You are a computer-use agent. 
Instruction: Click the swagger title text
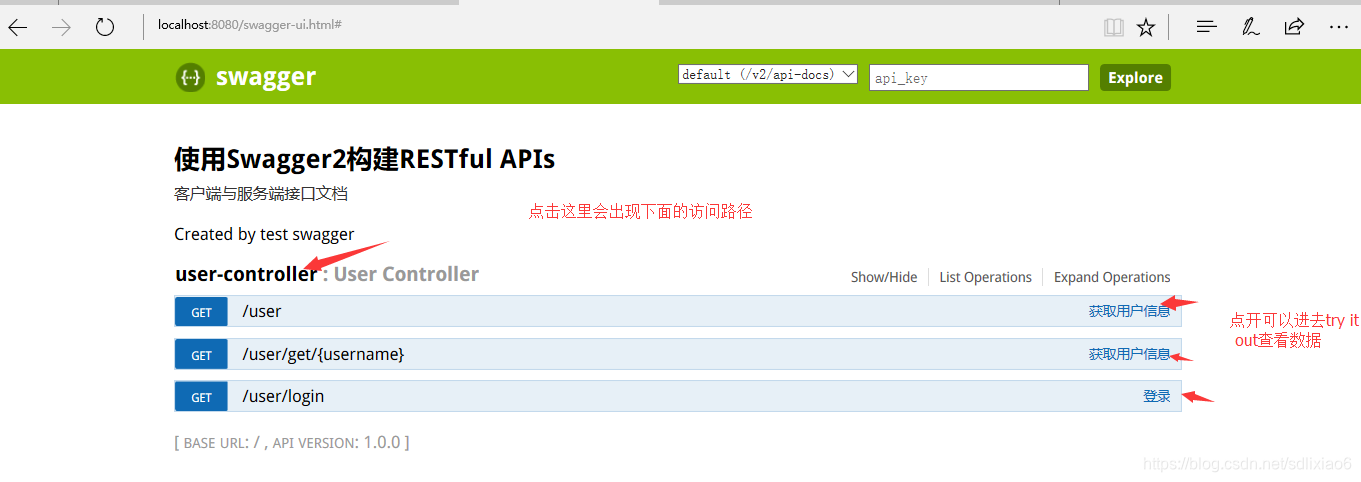[266, 77]
